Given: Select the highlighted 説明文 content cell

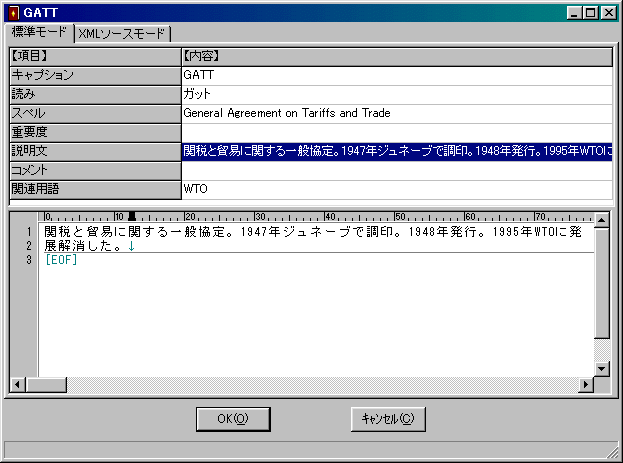Looking at the screenshot, I should [x=396, y=151].
